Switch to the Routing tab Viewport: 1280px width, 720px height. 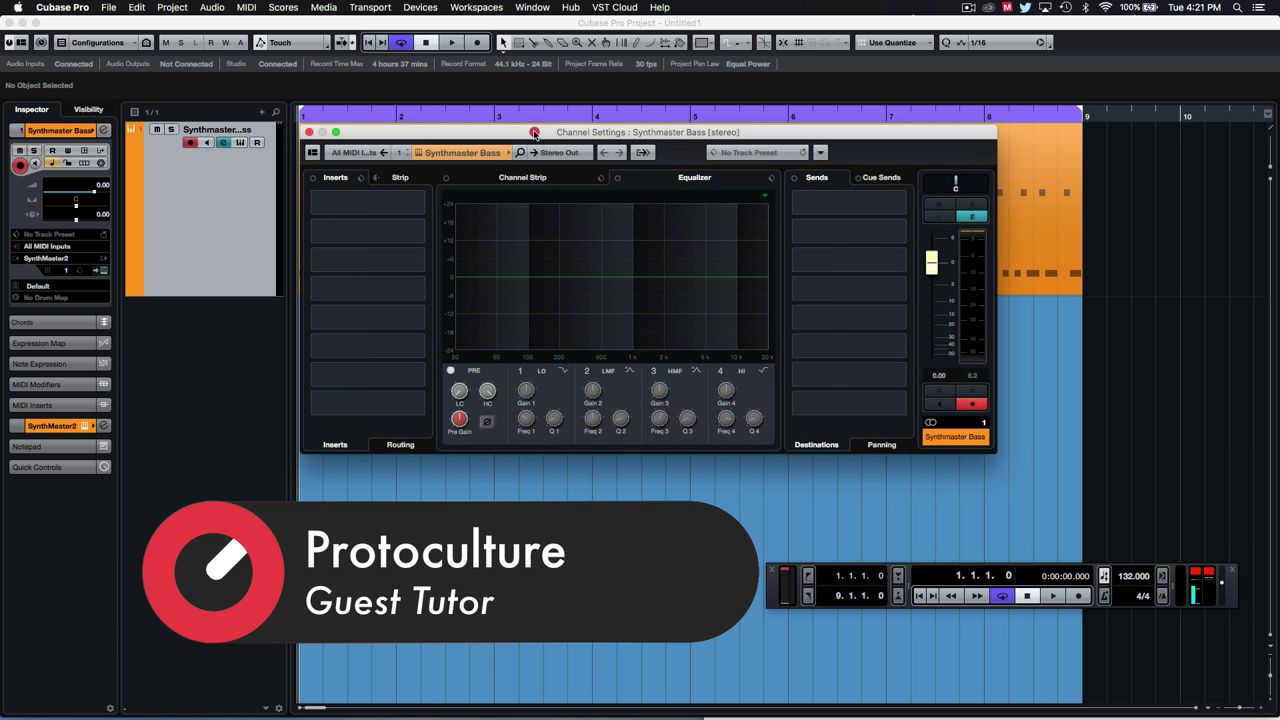400,445
